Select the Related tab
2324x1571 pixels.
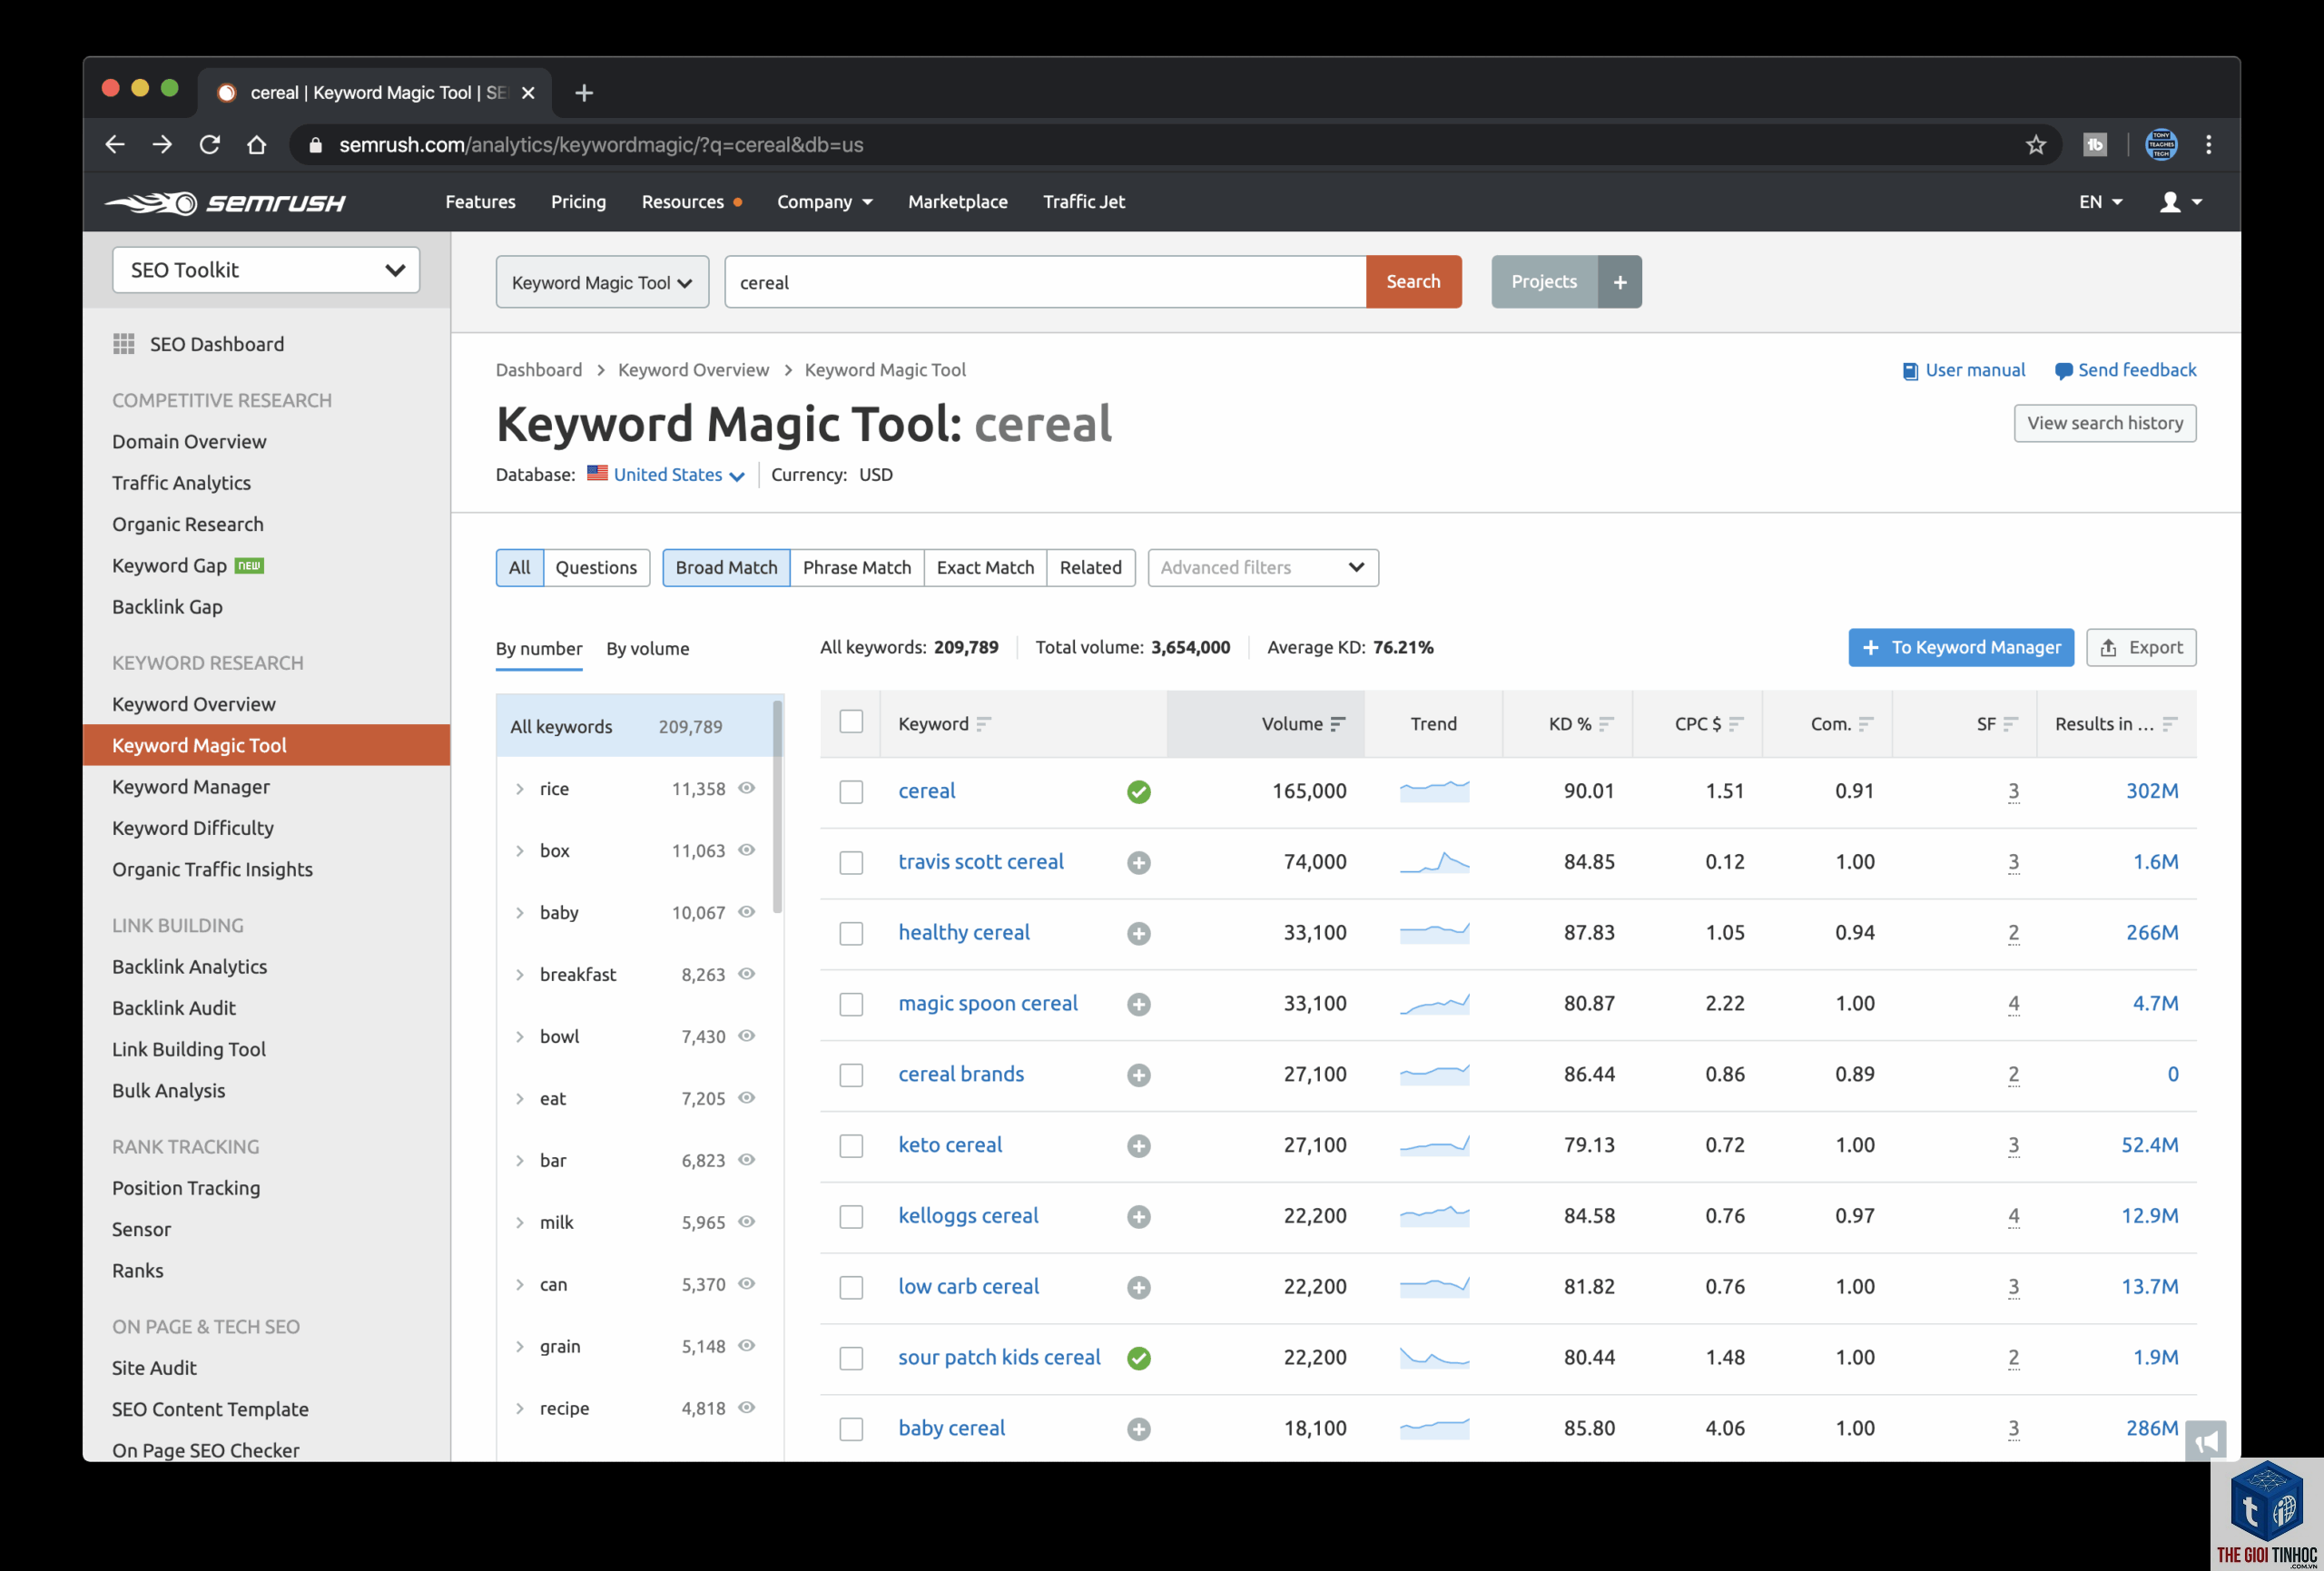(1090, 568)
